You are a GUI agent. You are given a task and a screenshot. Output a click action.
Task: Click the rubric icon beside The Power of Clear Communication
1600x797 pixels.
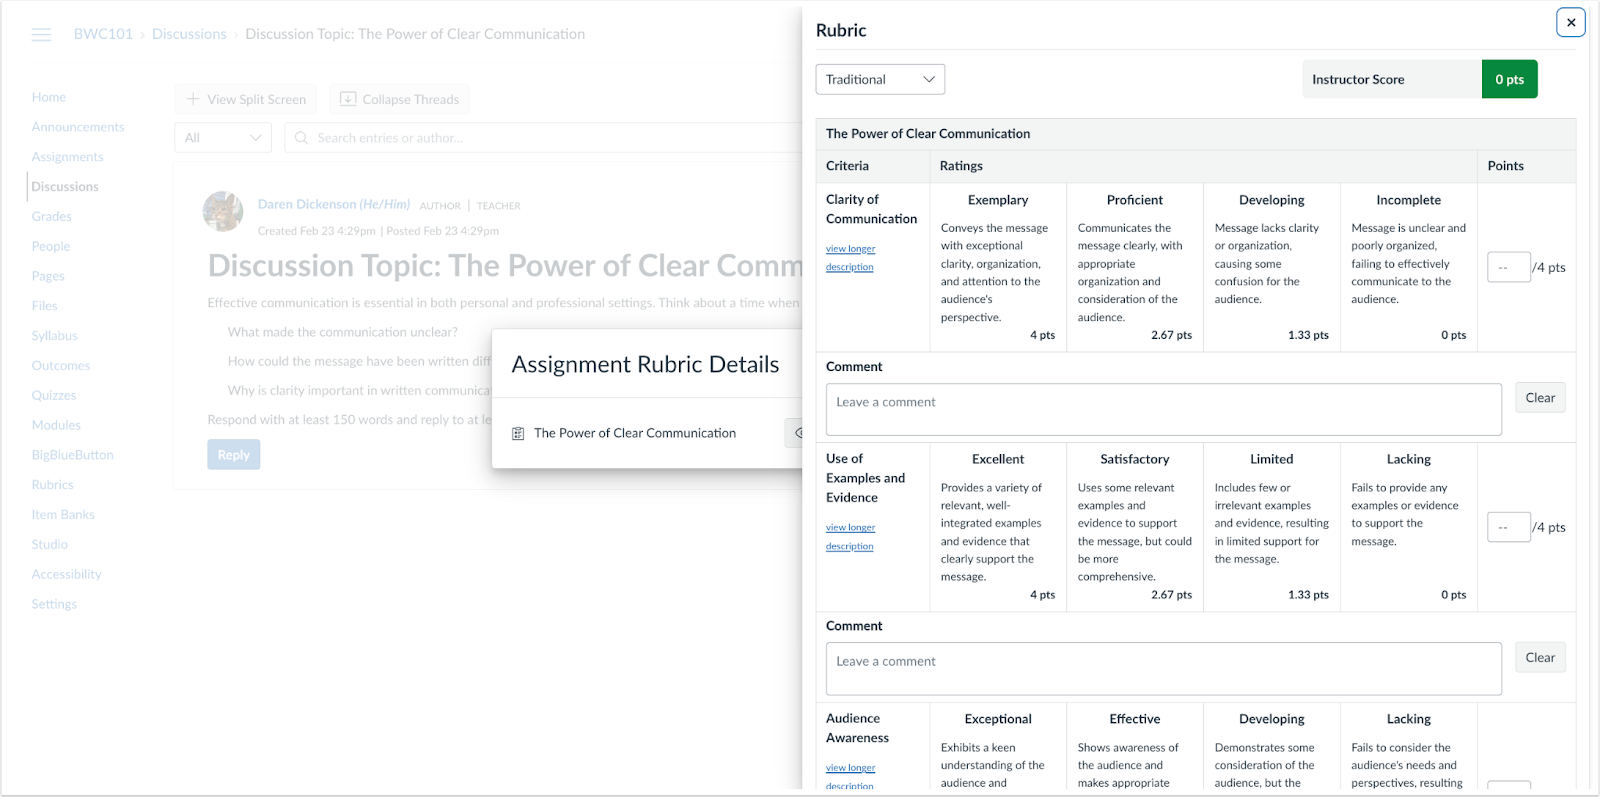point(518,434)
